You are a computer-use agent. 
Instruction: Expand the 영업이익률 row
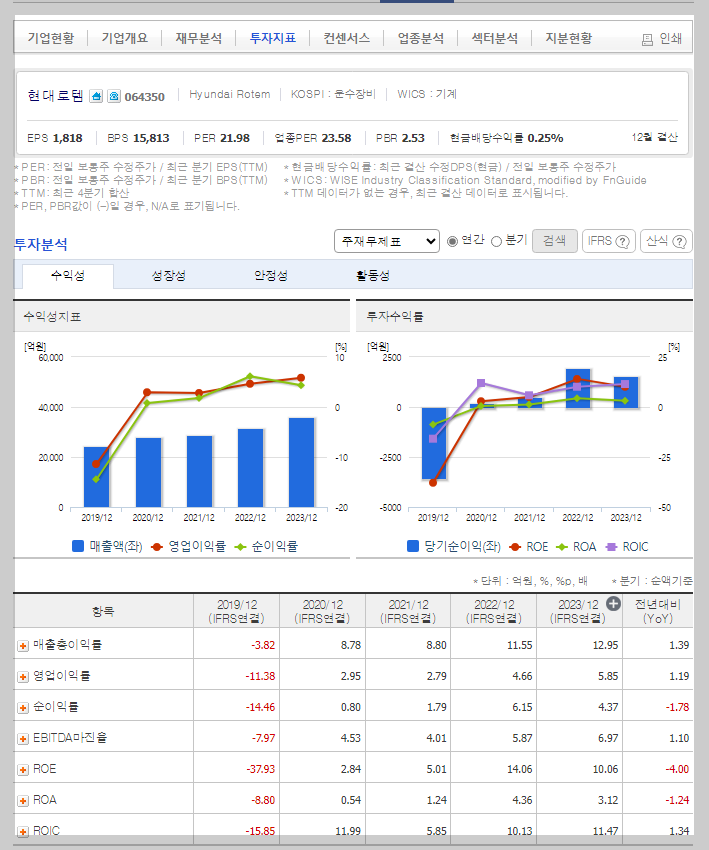(23, 677)
